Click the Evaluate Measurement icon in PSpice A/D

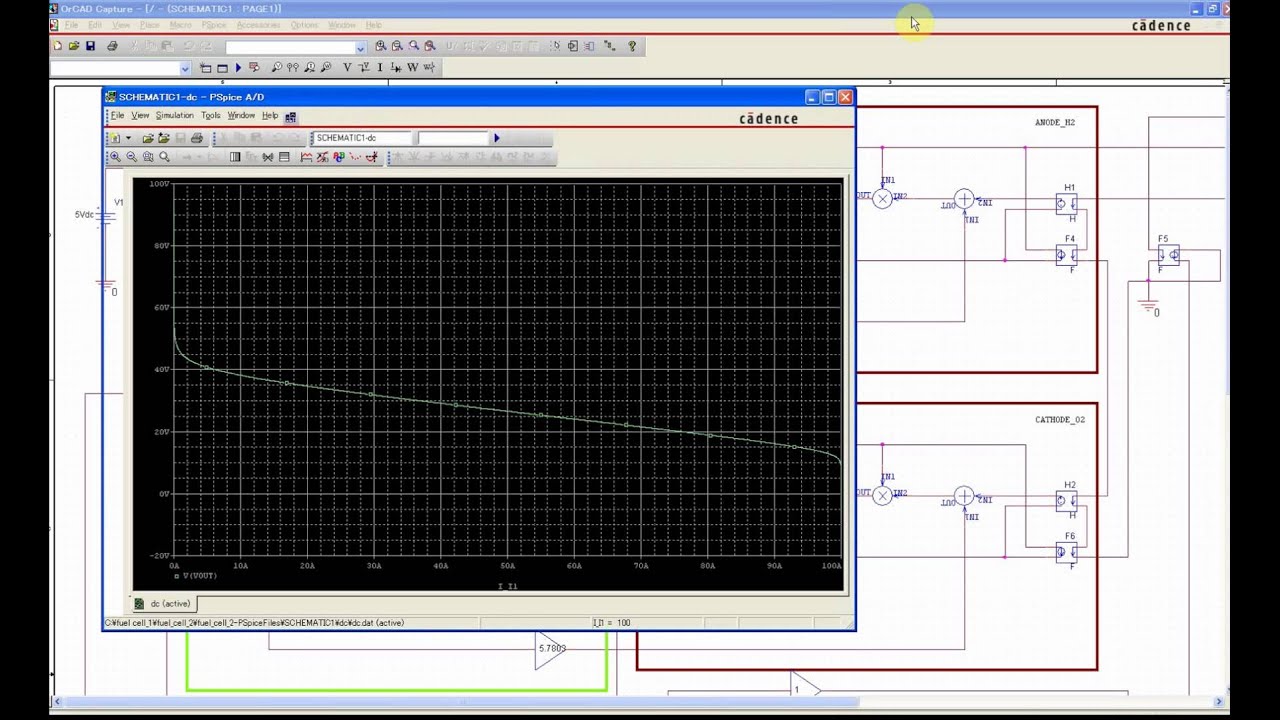[322, 157]
